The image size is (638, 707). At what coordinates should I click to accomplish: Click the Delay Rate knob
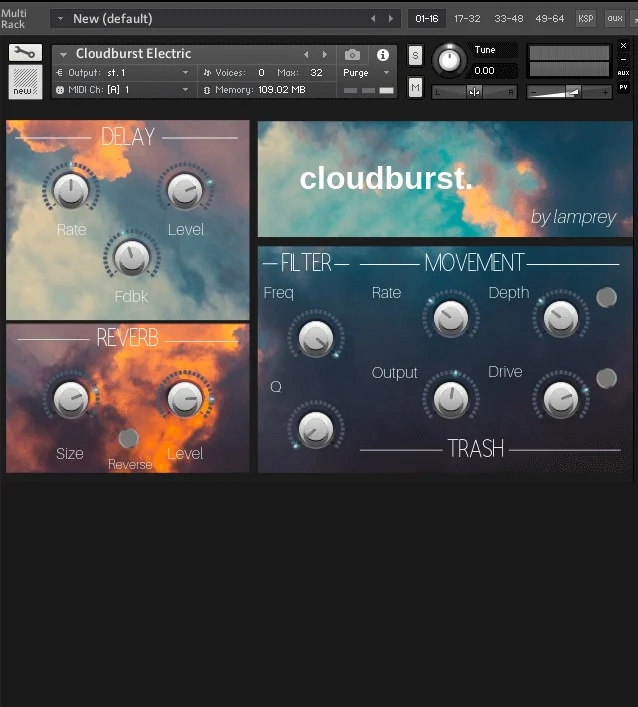(71, 191)
